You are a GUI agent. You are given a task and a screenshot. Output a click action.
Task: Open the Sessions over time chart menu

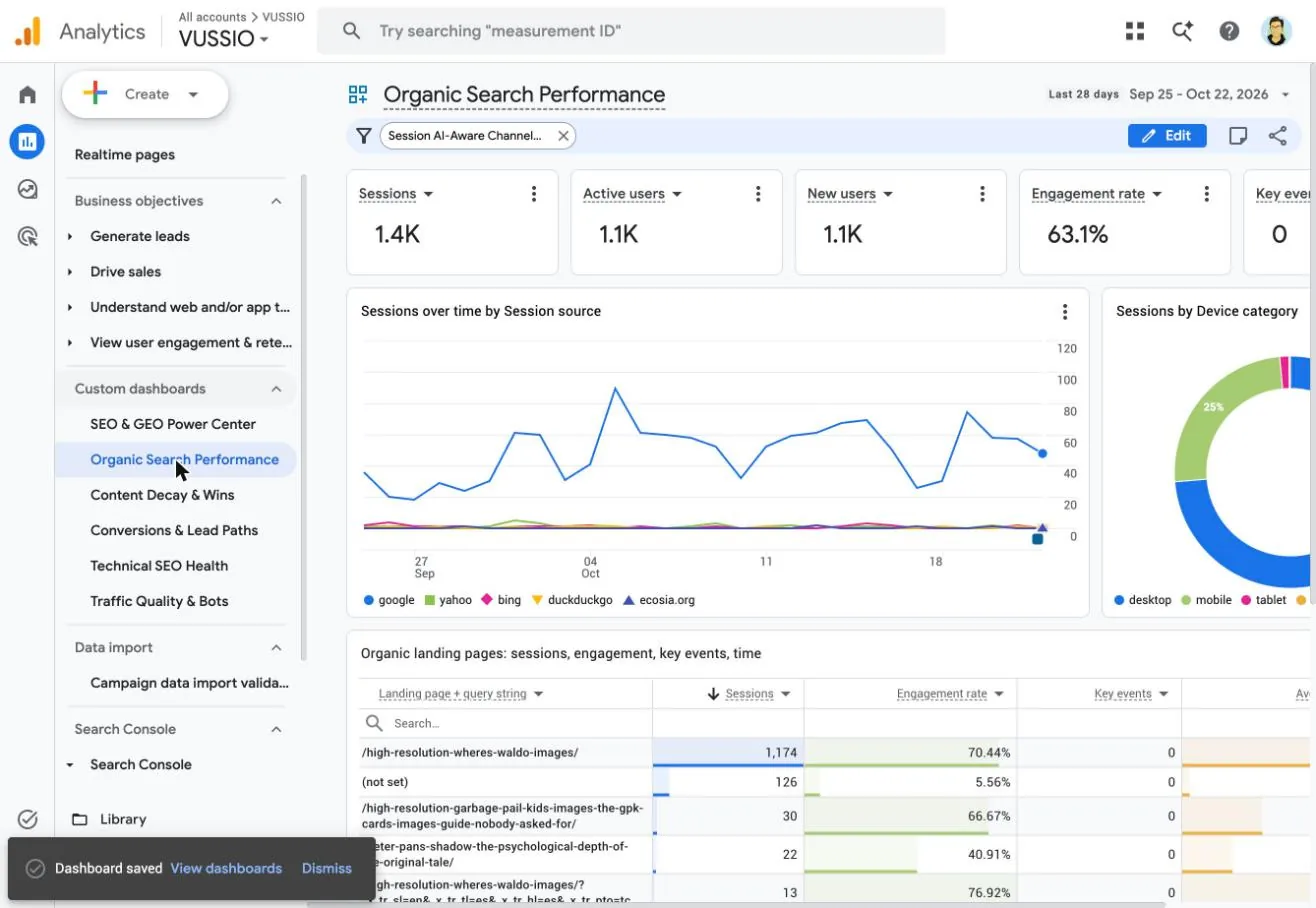[x=1065, y=312]
